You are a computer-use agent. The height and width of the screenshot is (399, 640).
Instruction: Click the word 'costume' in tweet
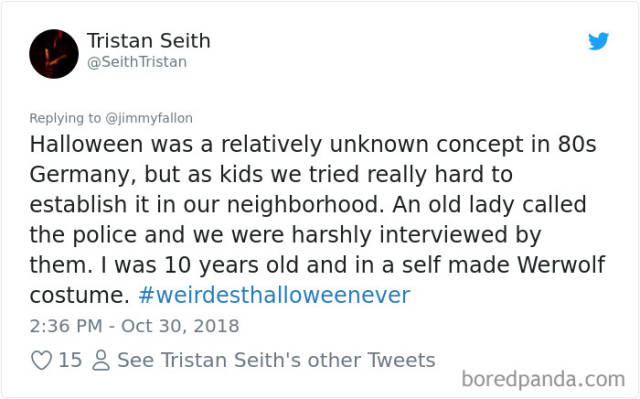click(x=79, y=295)
